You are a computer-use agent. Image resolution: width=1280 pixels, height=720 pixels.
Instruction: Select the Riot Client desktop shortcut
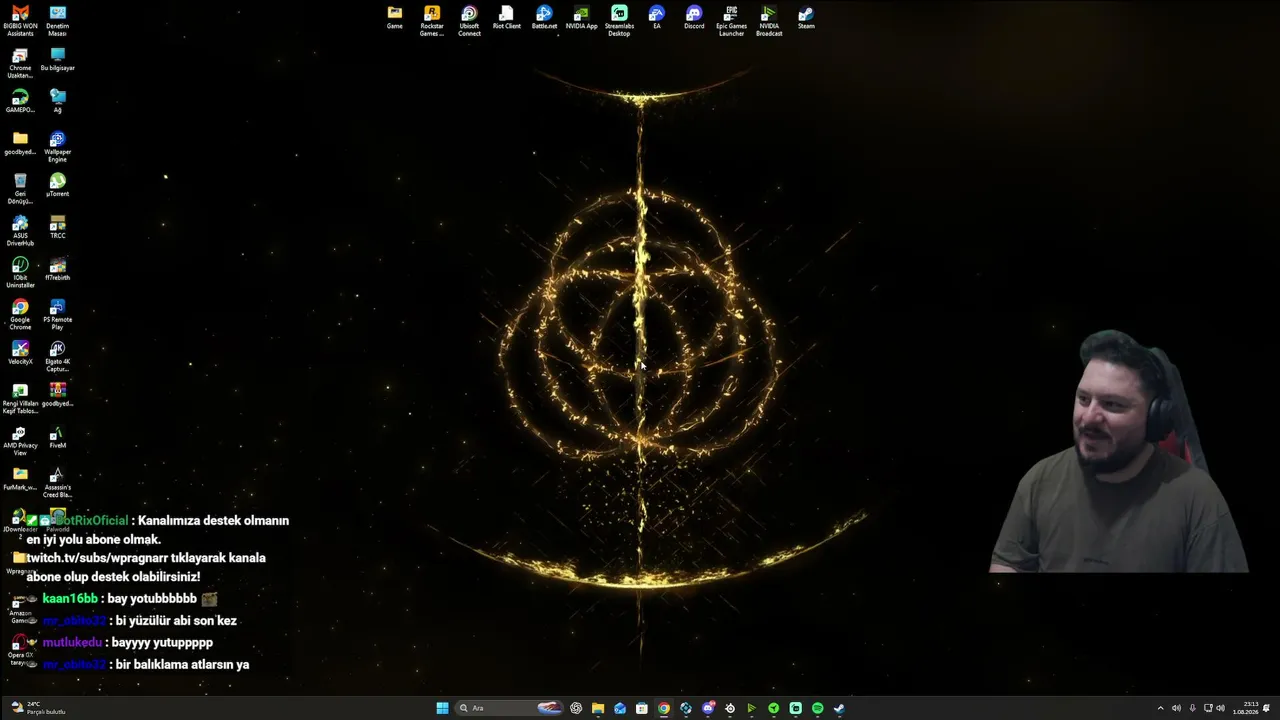point(507,18)
